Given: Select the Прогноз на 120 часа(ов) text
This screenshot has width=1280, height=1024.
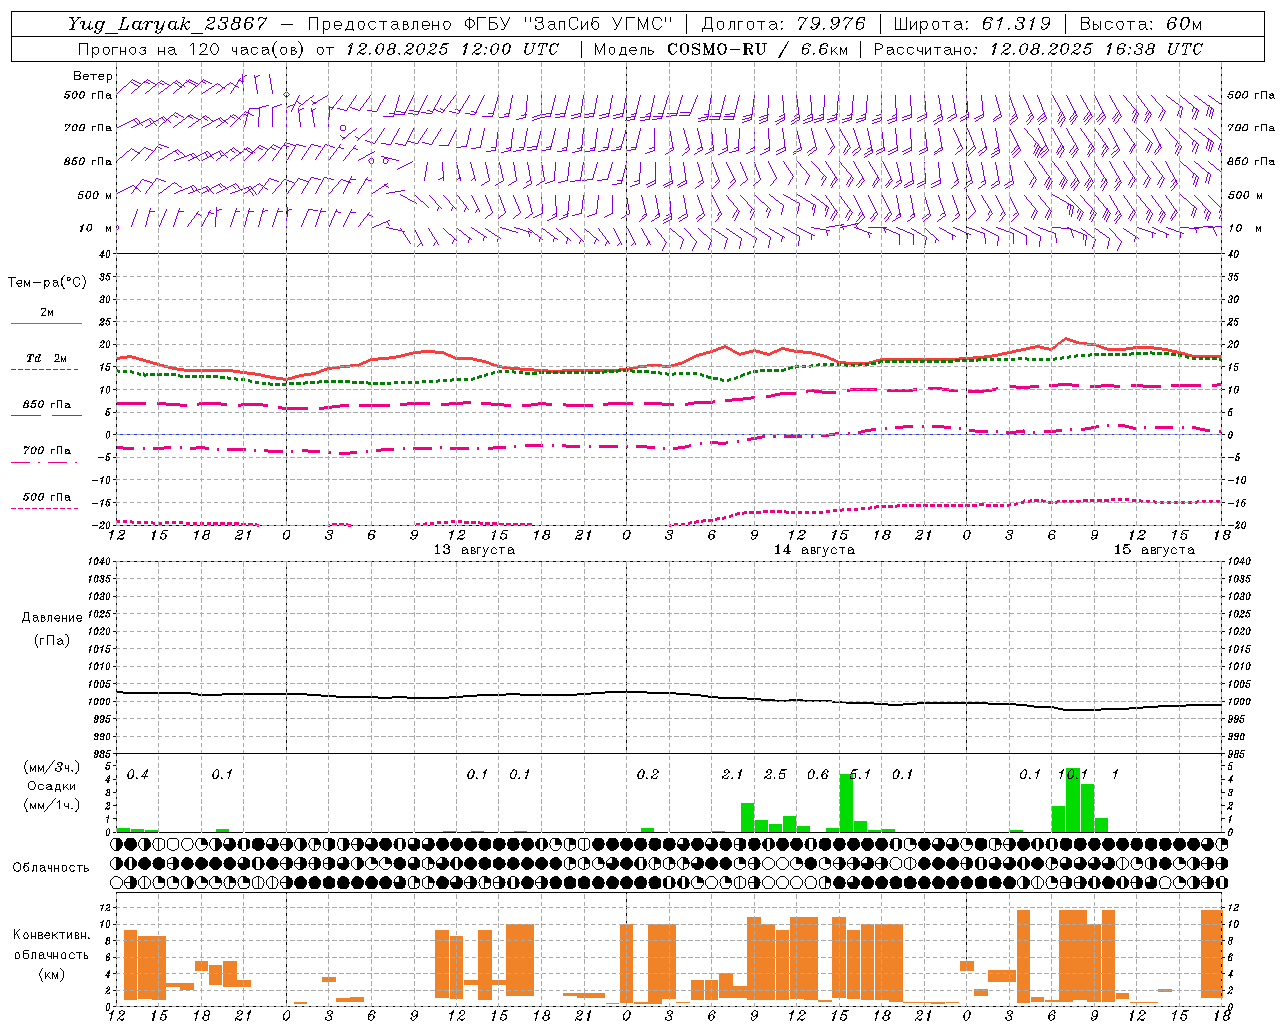Looking at the screenshot, I should 192,49.
